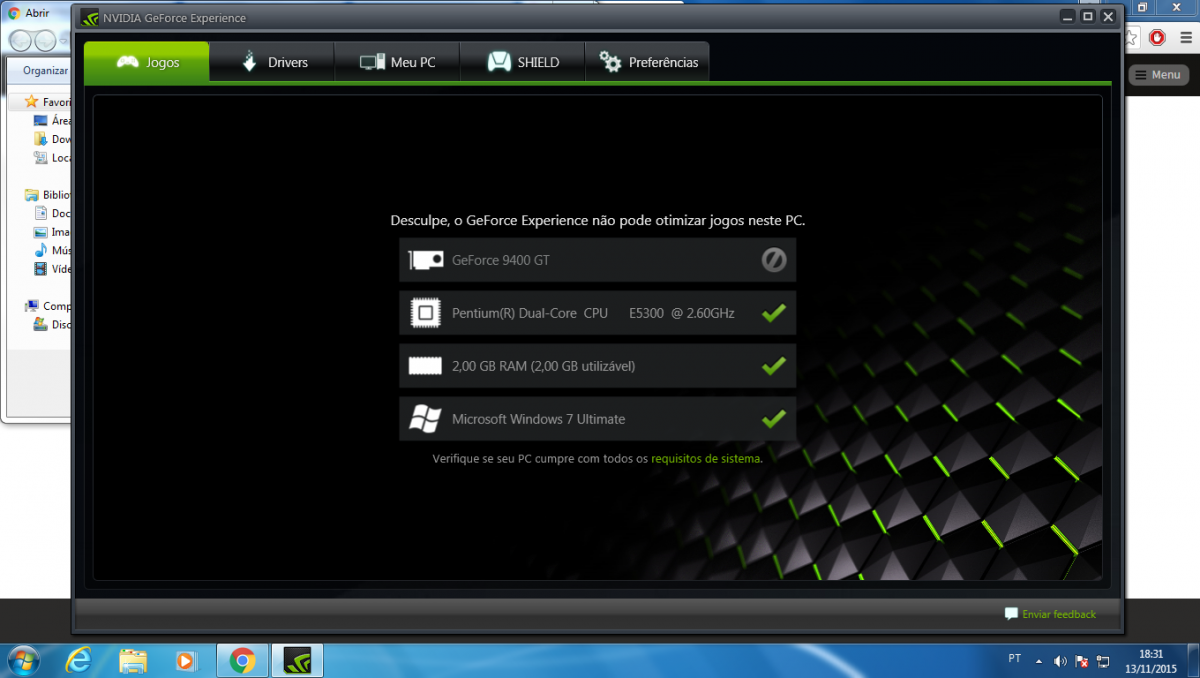This screenshot has width=1200, height=678.
Task: Click Organizar in the Abrir dialog
Action: (x=46, y=71)
